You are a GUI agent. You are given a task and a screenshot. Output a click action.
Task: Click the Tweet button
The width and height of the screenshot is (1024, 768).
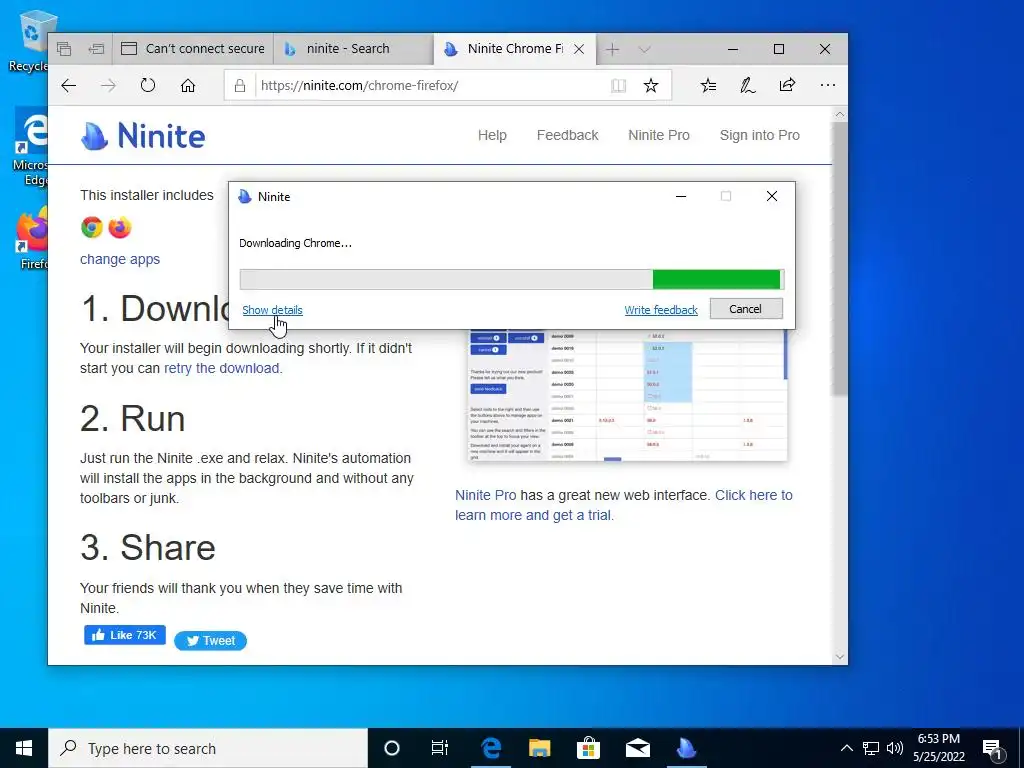click(x=210, y=641)
